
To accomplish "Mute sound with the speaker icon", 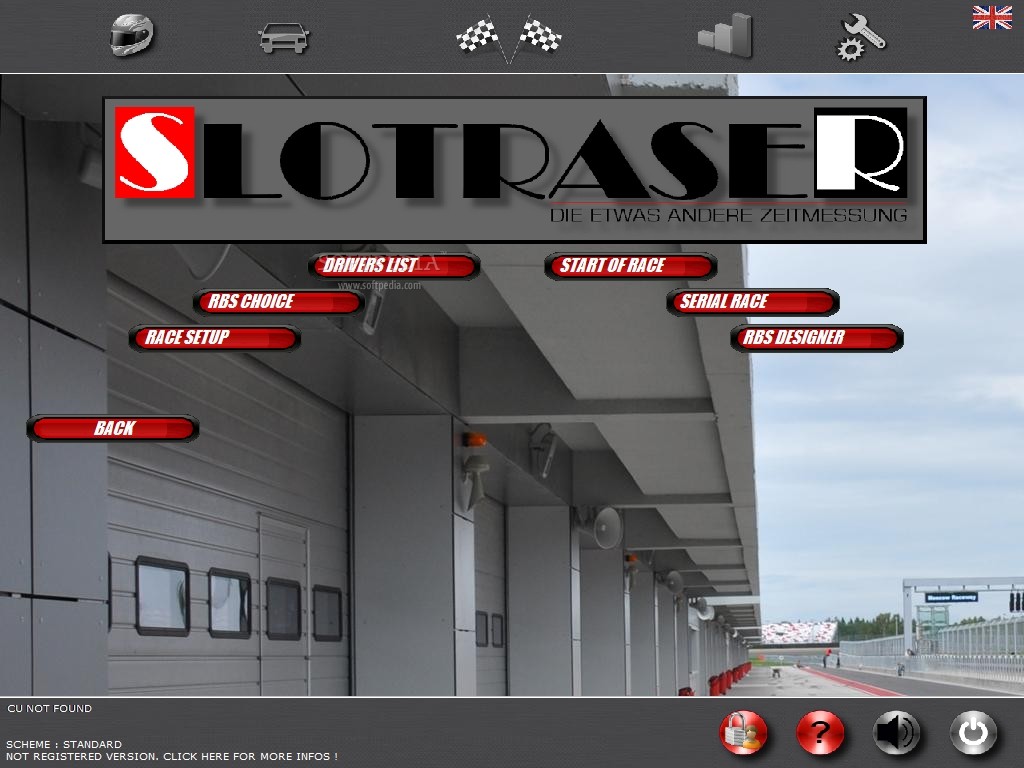I will [x=897, y=733].
